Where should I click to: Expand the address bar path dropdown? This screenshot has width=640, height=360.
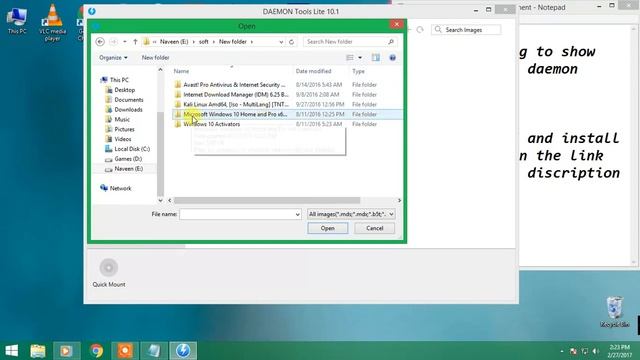point(281,42)
